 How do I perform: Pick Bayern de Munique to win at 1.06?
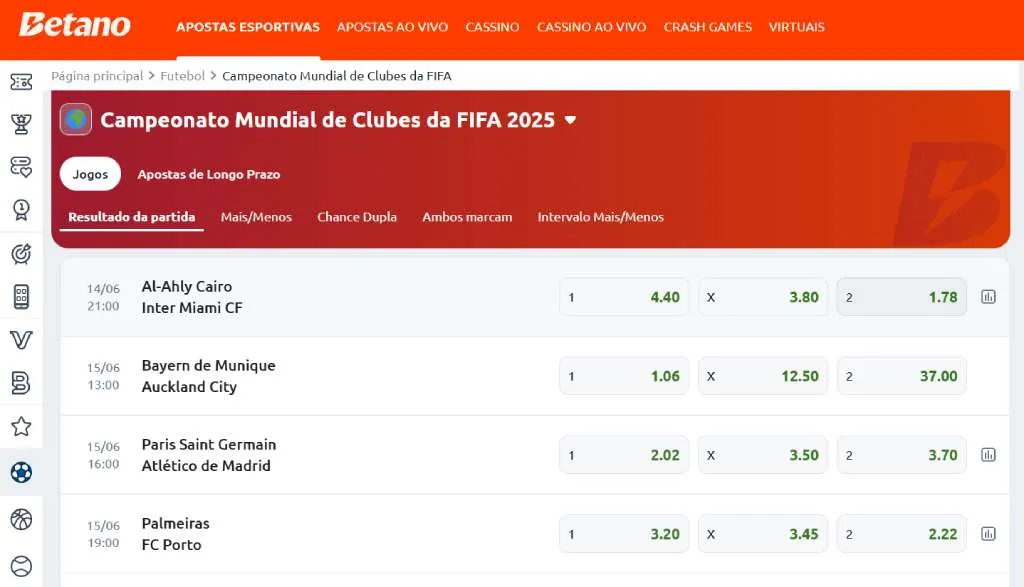tap(624, 375)
